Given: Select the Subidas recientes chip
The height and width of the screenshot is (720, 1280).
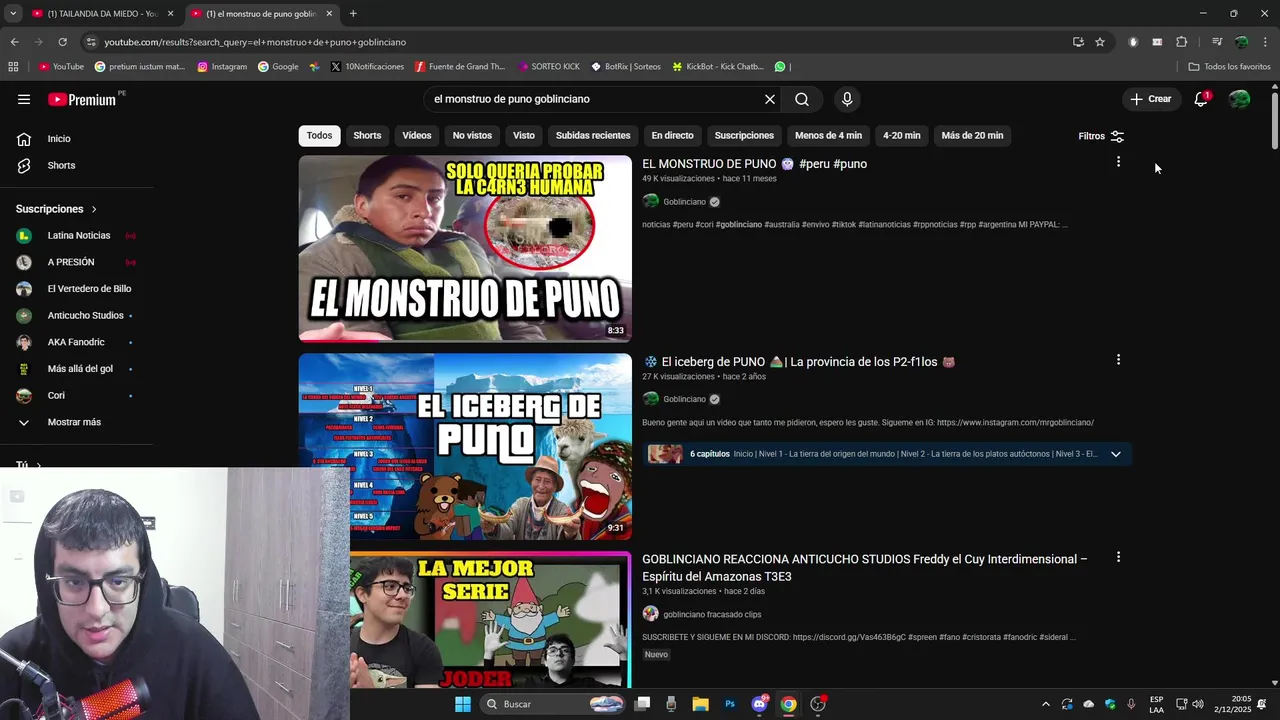Looking at the screenshot, I should point(593,136).
